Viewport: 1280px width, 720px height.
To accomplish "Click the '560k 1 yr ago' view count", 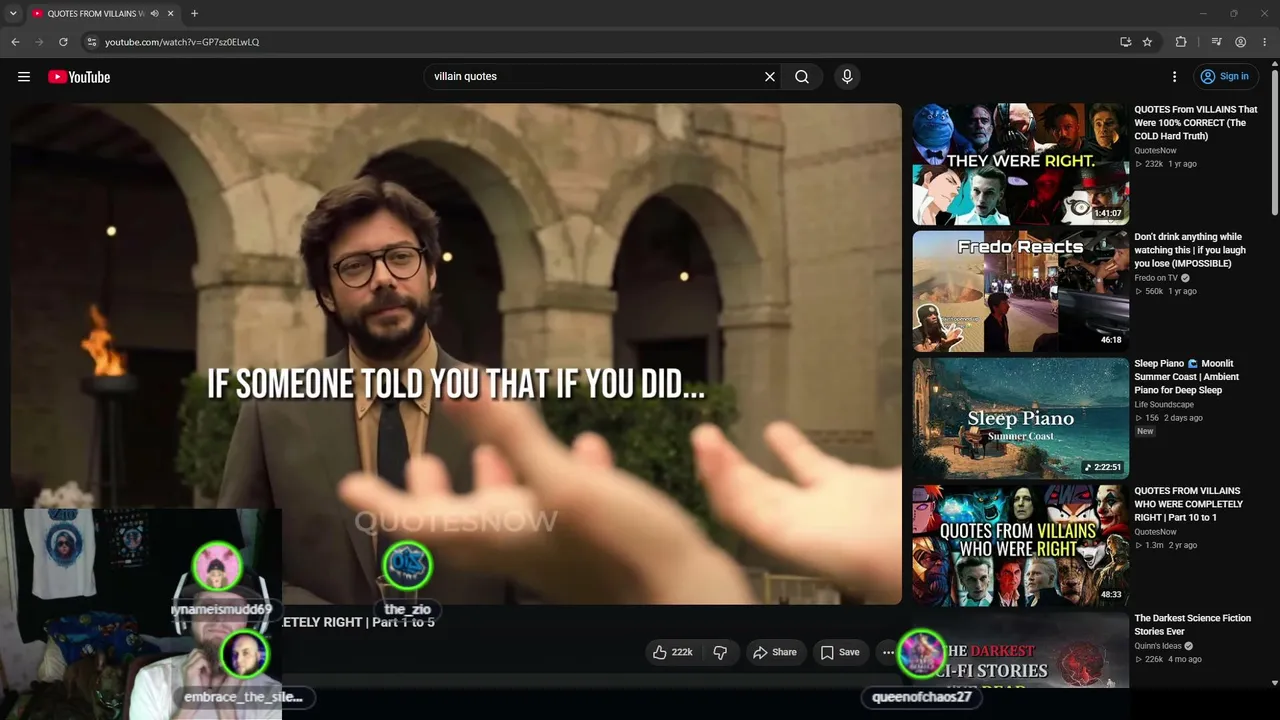I will click(1165, 291).
